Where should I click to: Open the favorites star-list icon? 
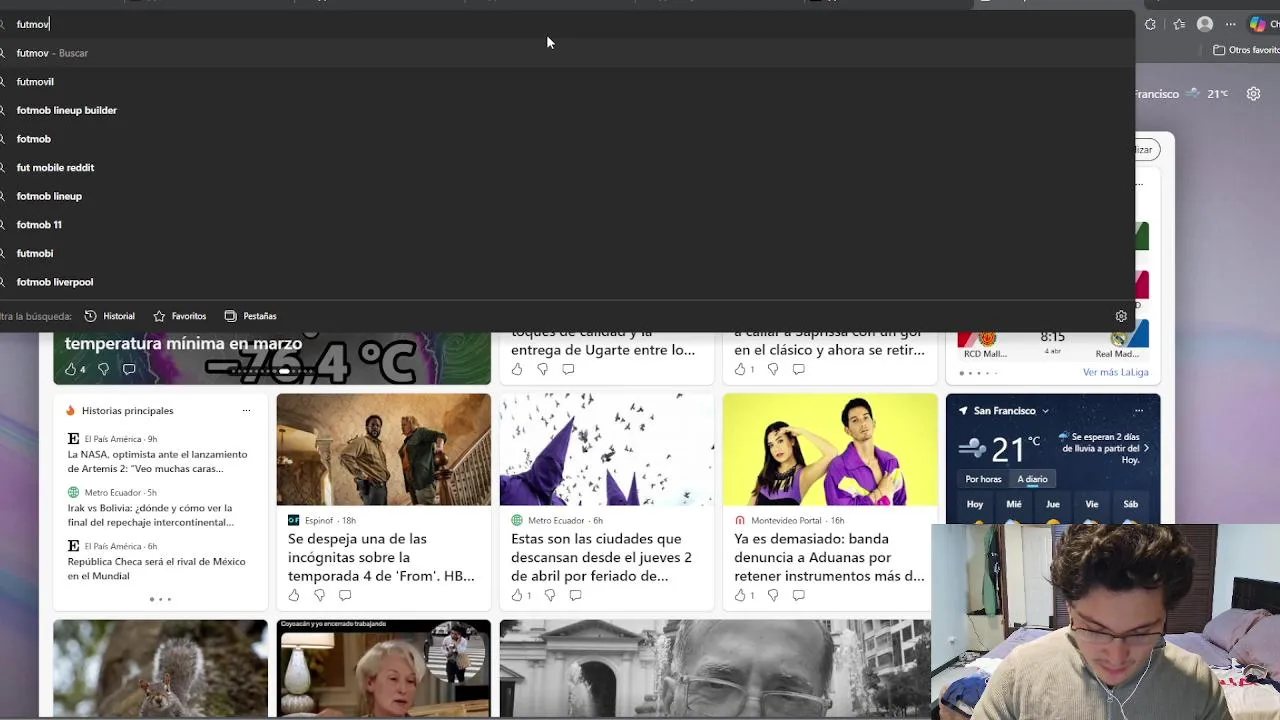tap(1179, 24)
